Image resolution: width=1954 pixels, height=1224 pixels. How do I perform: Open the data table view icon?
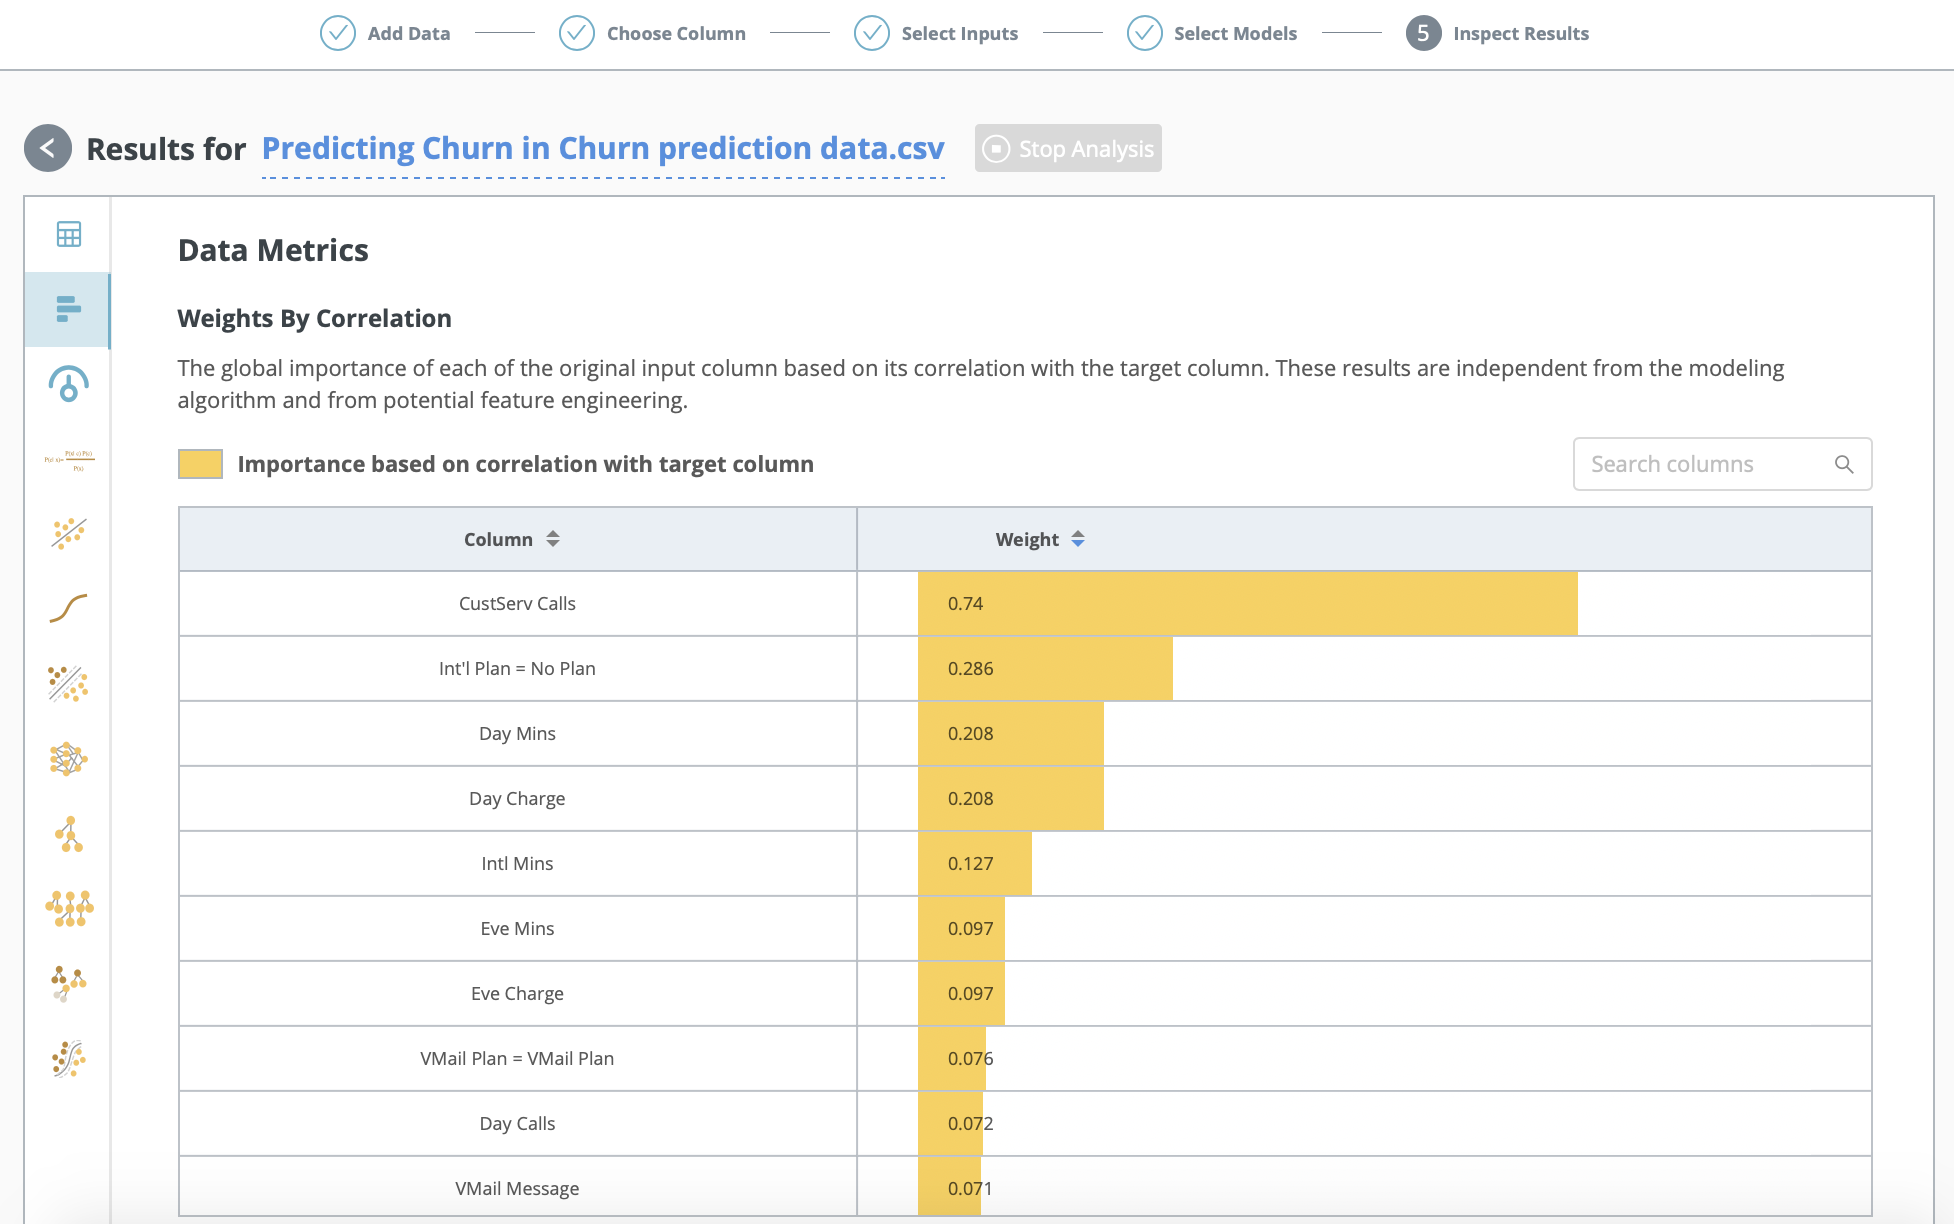[x=67, y=235]
